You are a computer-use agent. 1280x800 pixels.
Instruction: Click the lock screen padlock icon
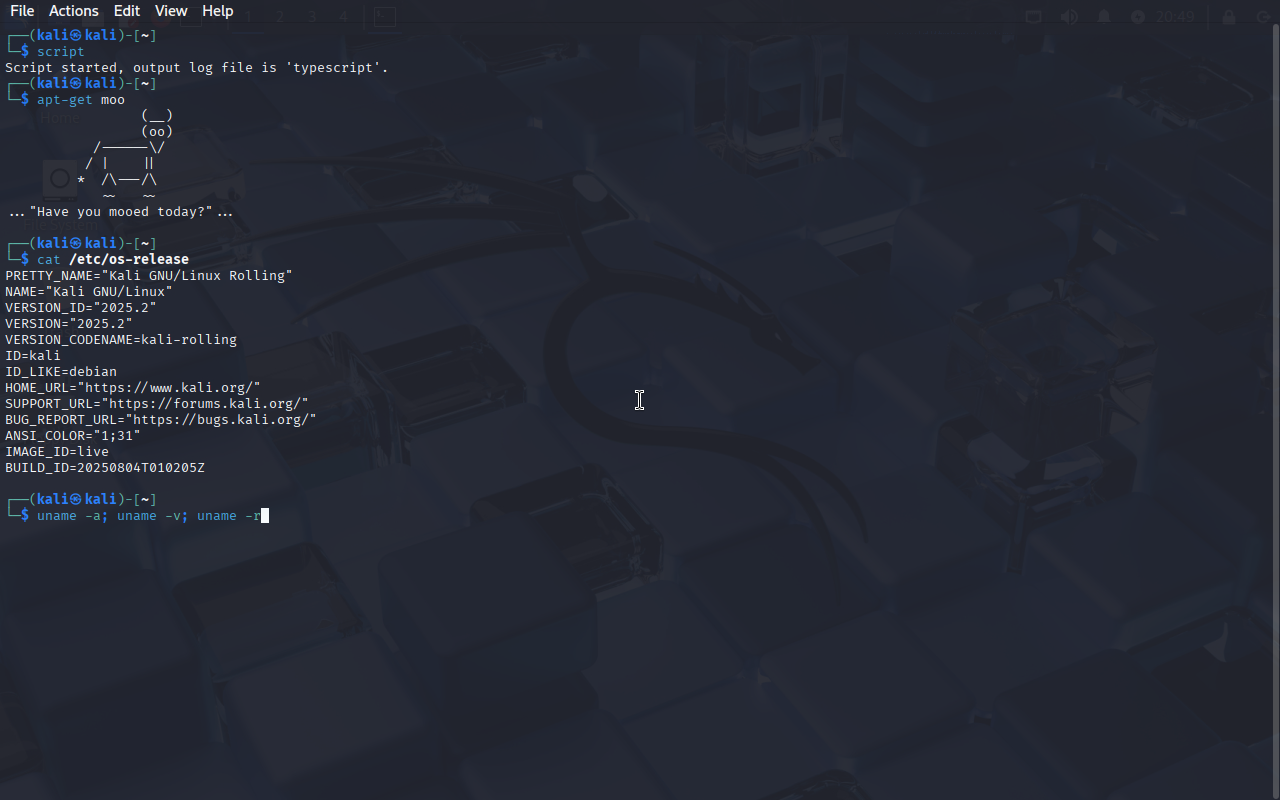(x=1229, y=17)
